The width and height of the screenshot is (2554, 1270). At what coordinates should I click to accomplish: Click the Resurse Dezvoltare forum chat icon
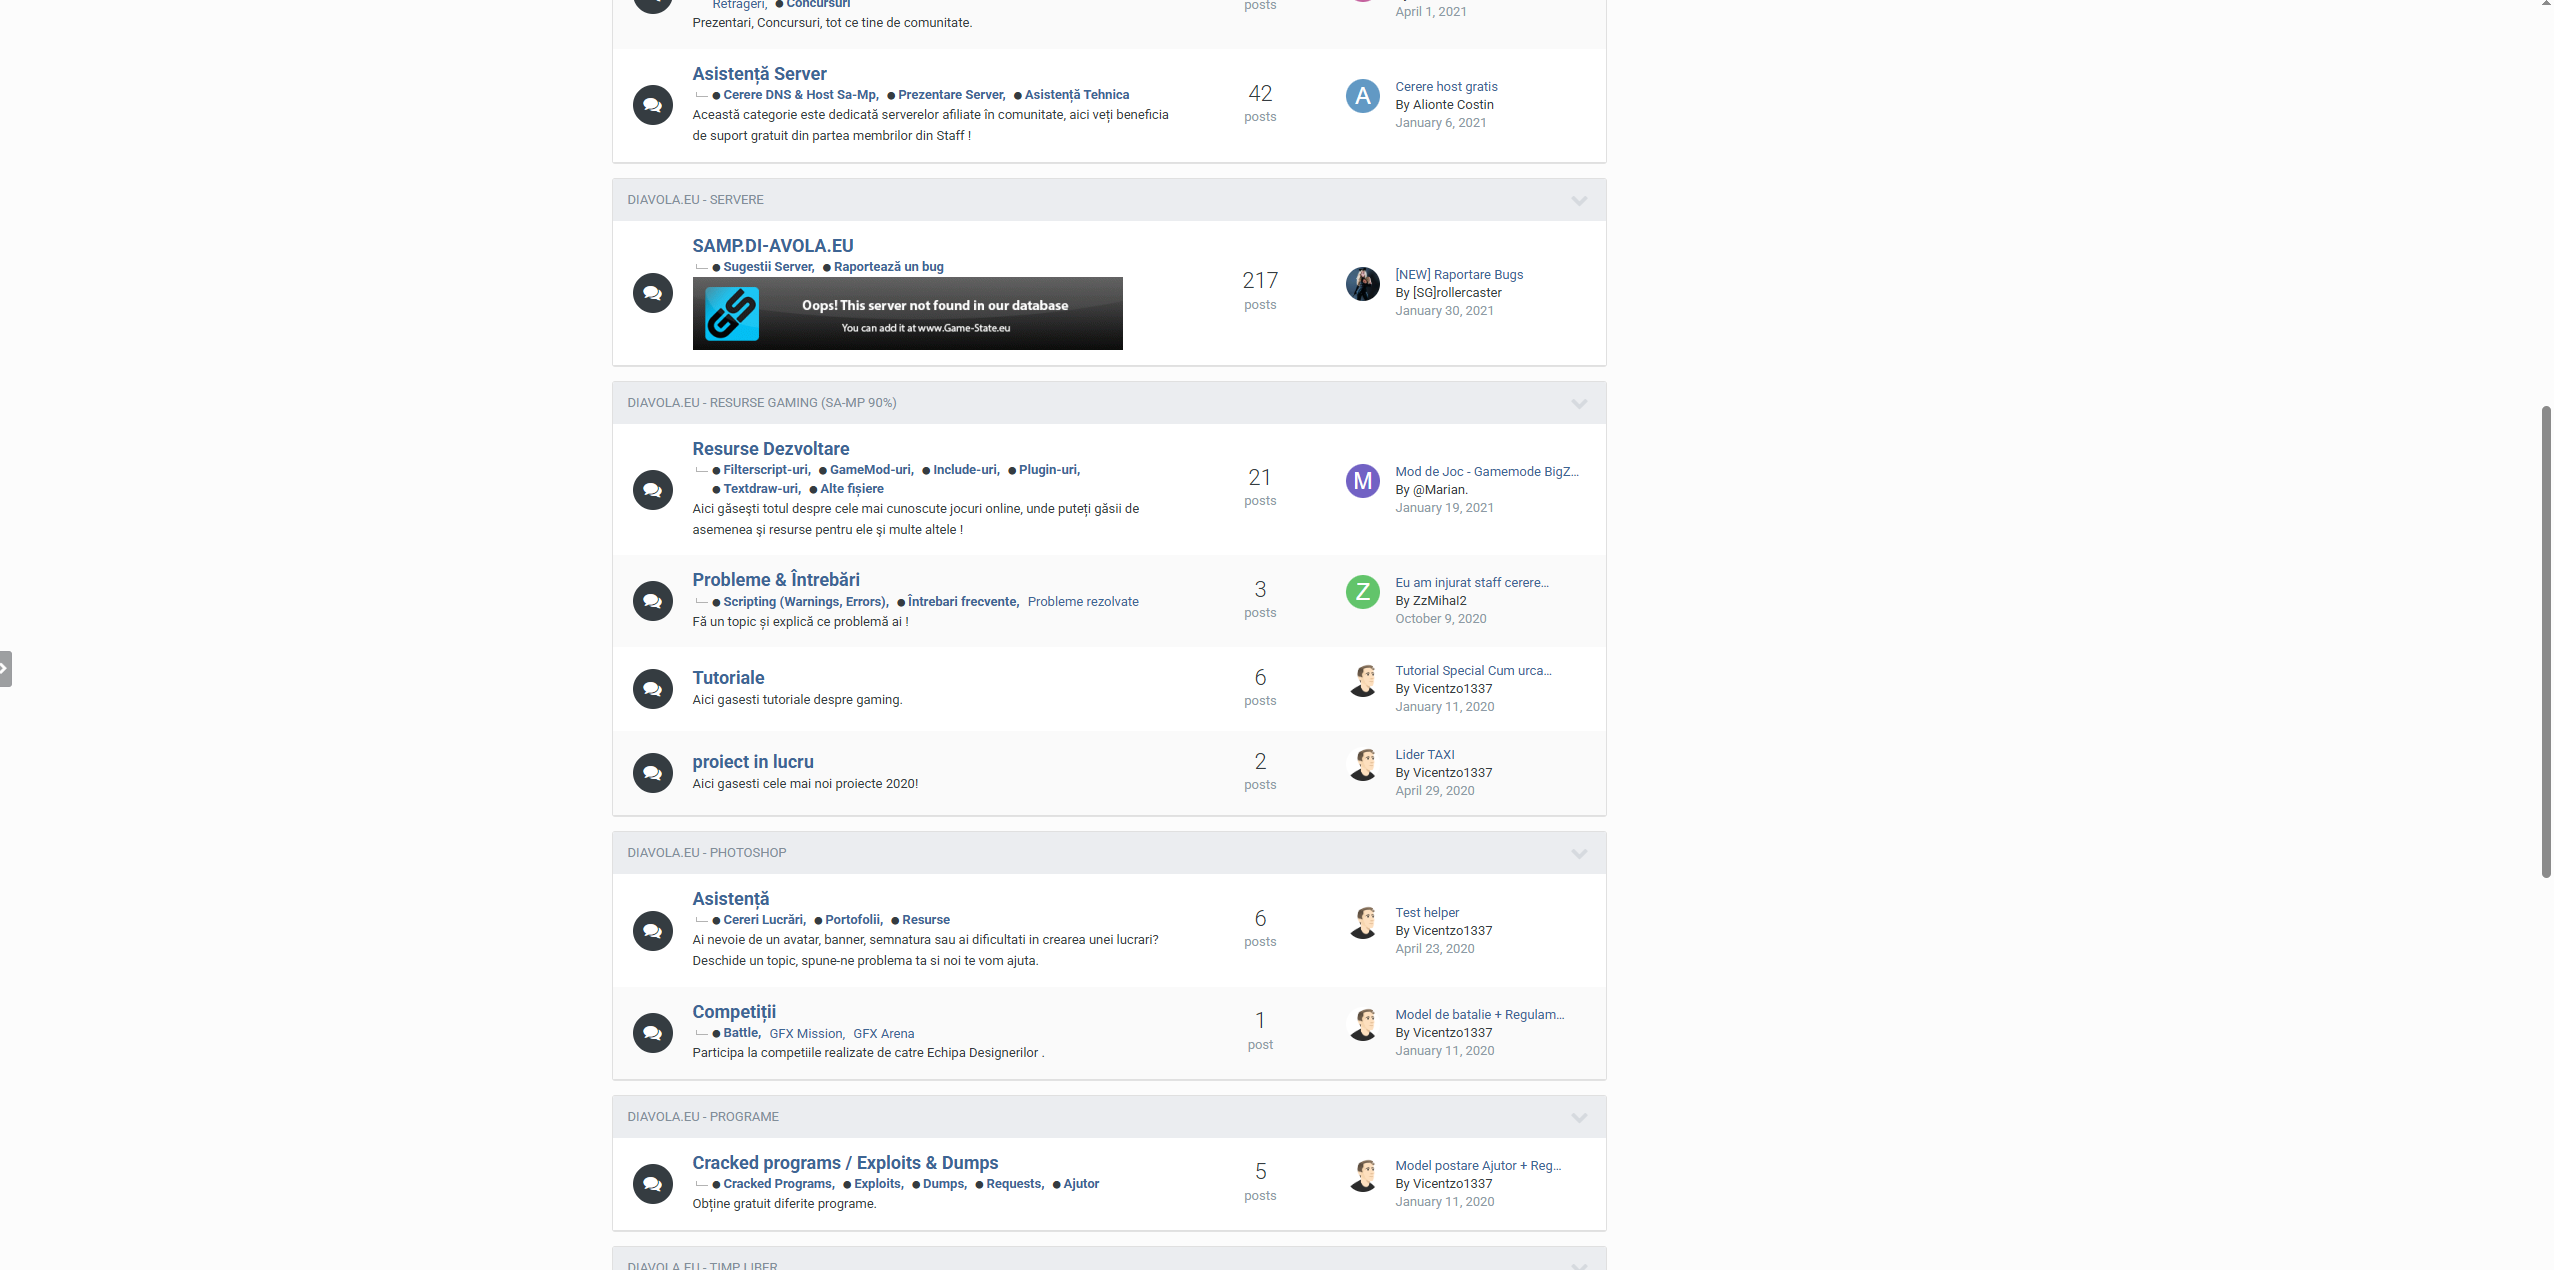tap(652, 490)
